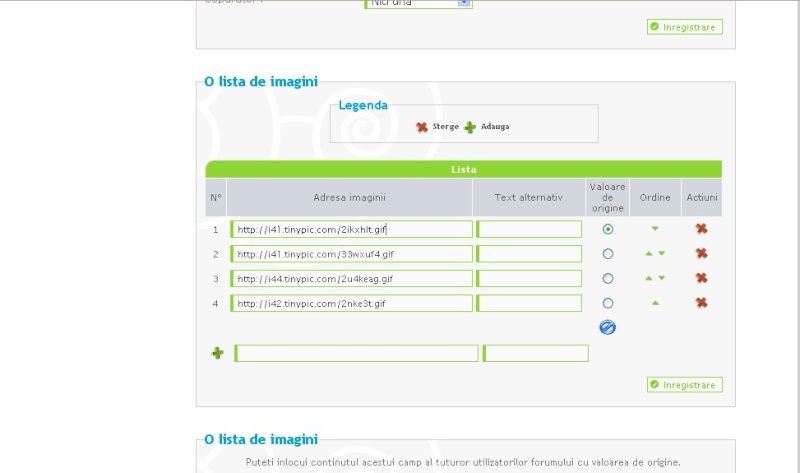This screenshot has width=800, height=473.
Task: Click the green Adauga icon in Legenda
Action: [470, 127]
